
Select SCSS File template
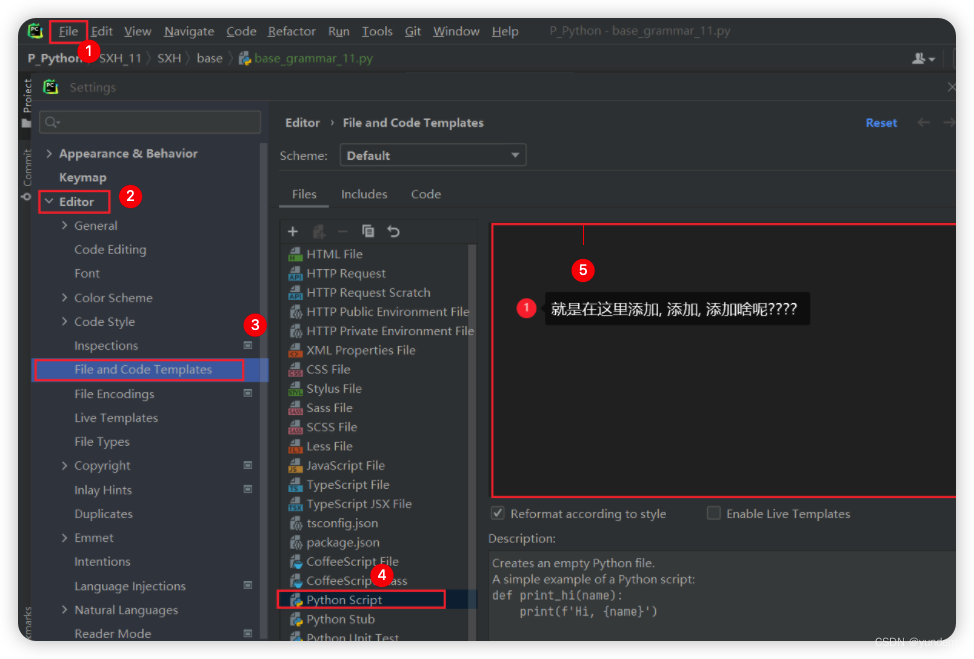pos(332,427)
